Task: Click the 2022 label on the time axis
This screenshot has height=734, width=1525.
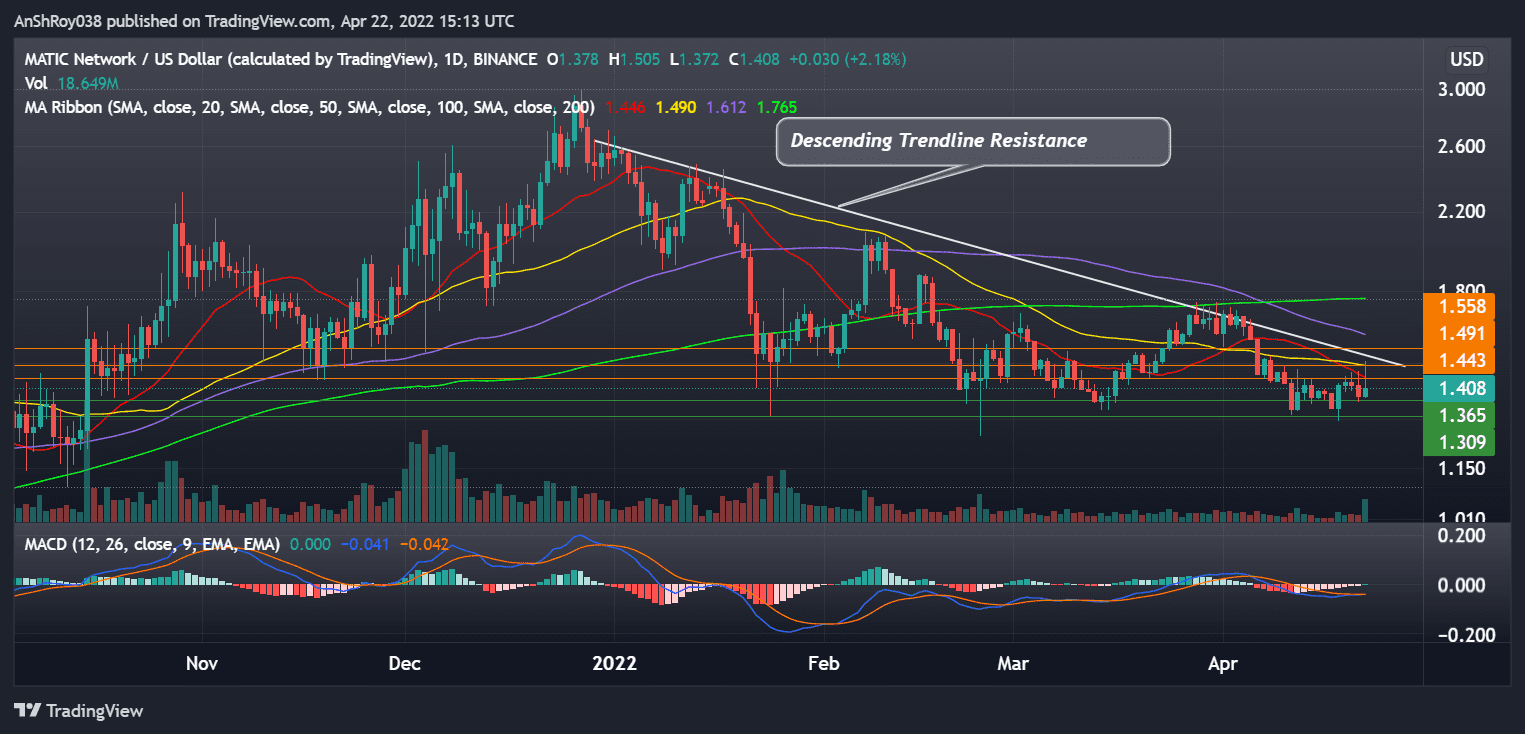Action: [x=615, y=663]
